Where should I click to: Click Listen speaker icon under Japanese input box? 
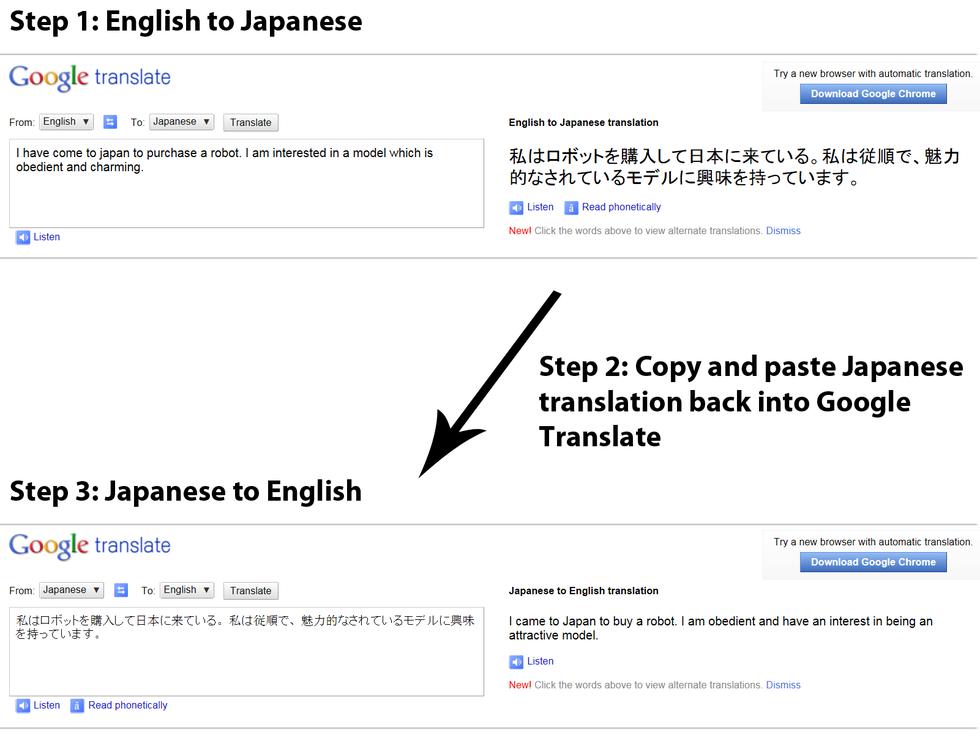pyautogui.click(x=23, y=705)
